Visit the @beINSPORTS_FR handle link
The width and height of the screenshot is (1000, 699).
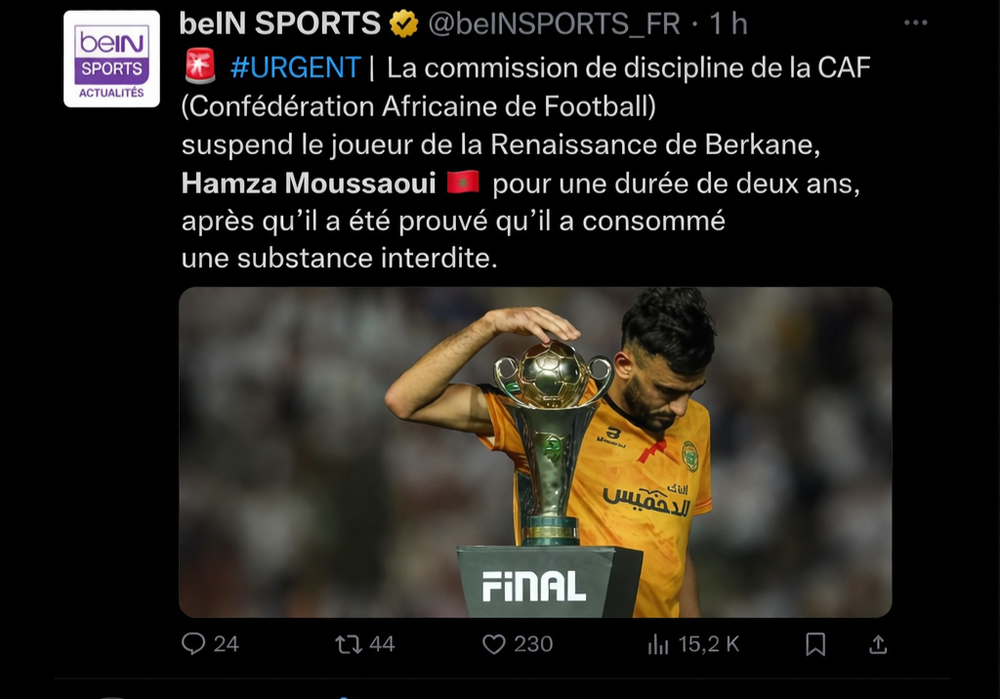point(555,24)
